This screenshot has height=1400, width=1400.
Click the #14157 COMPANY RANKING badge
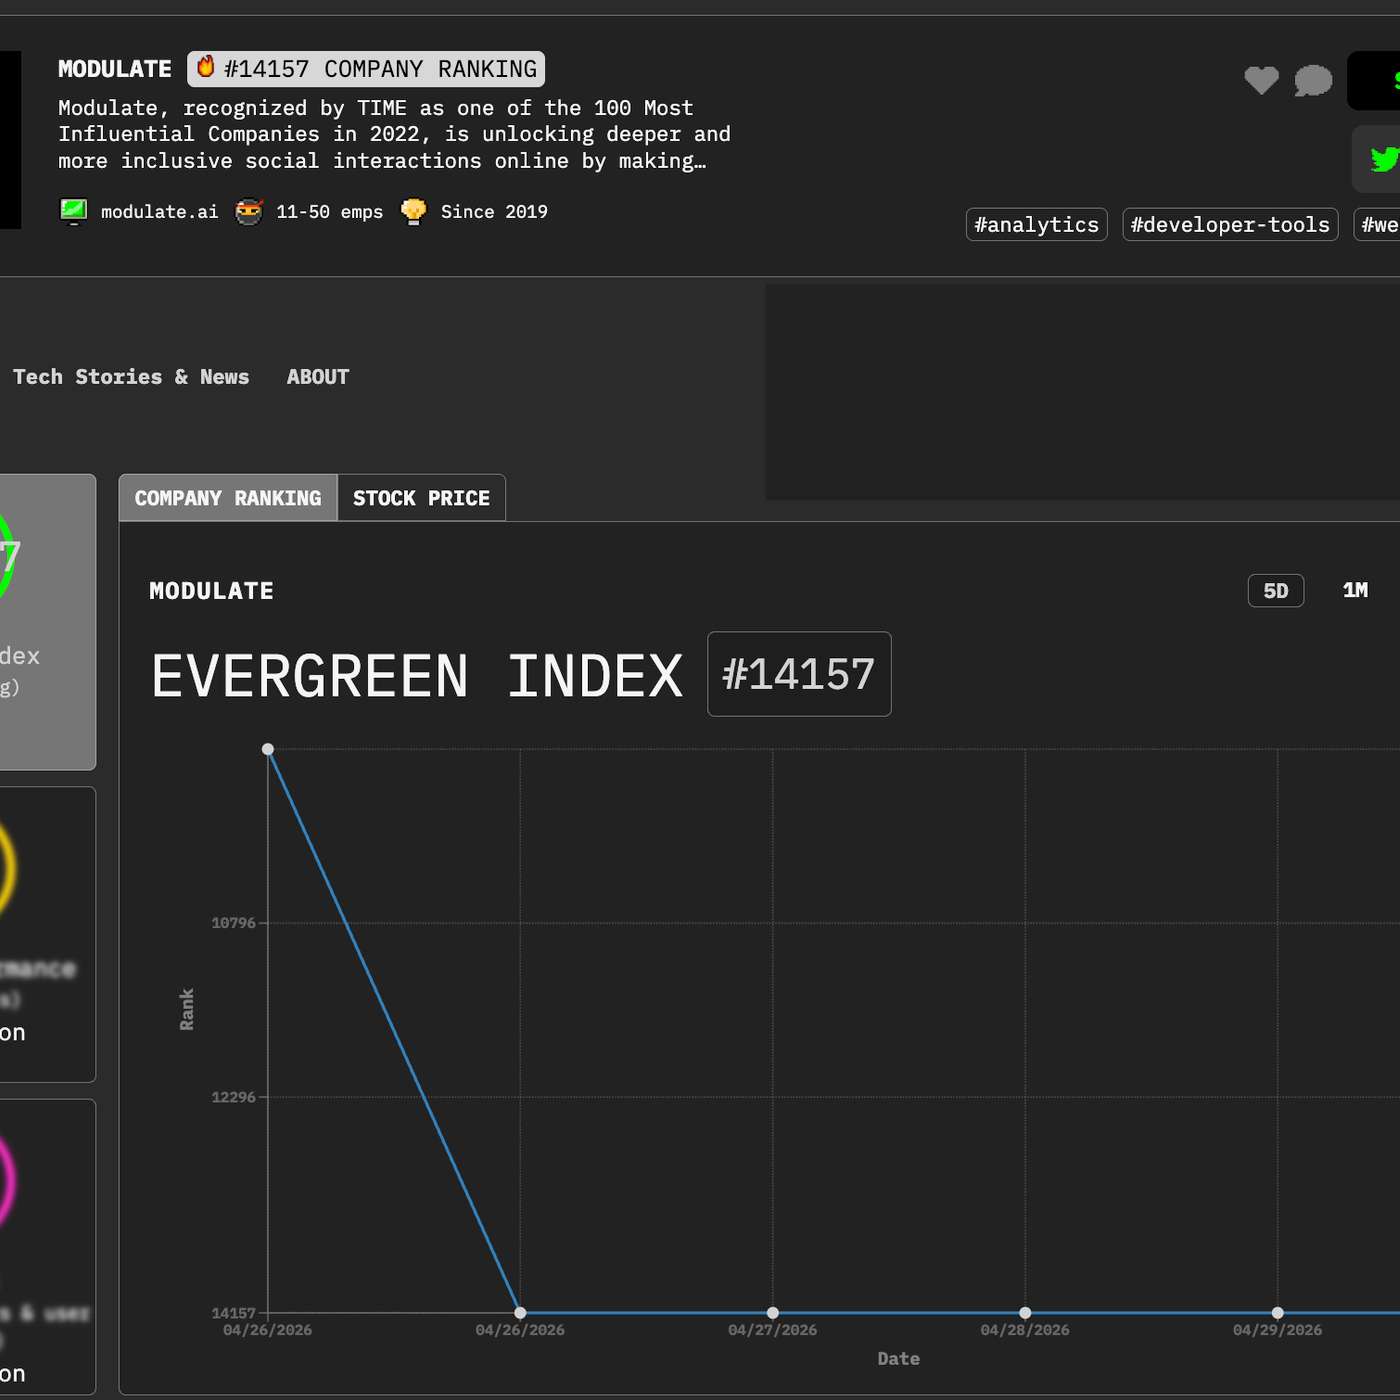pyautogui.click(x=366, y=69)
